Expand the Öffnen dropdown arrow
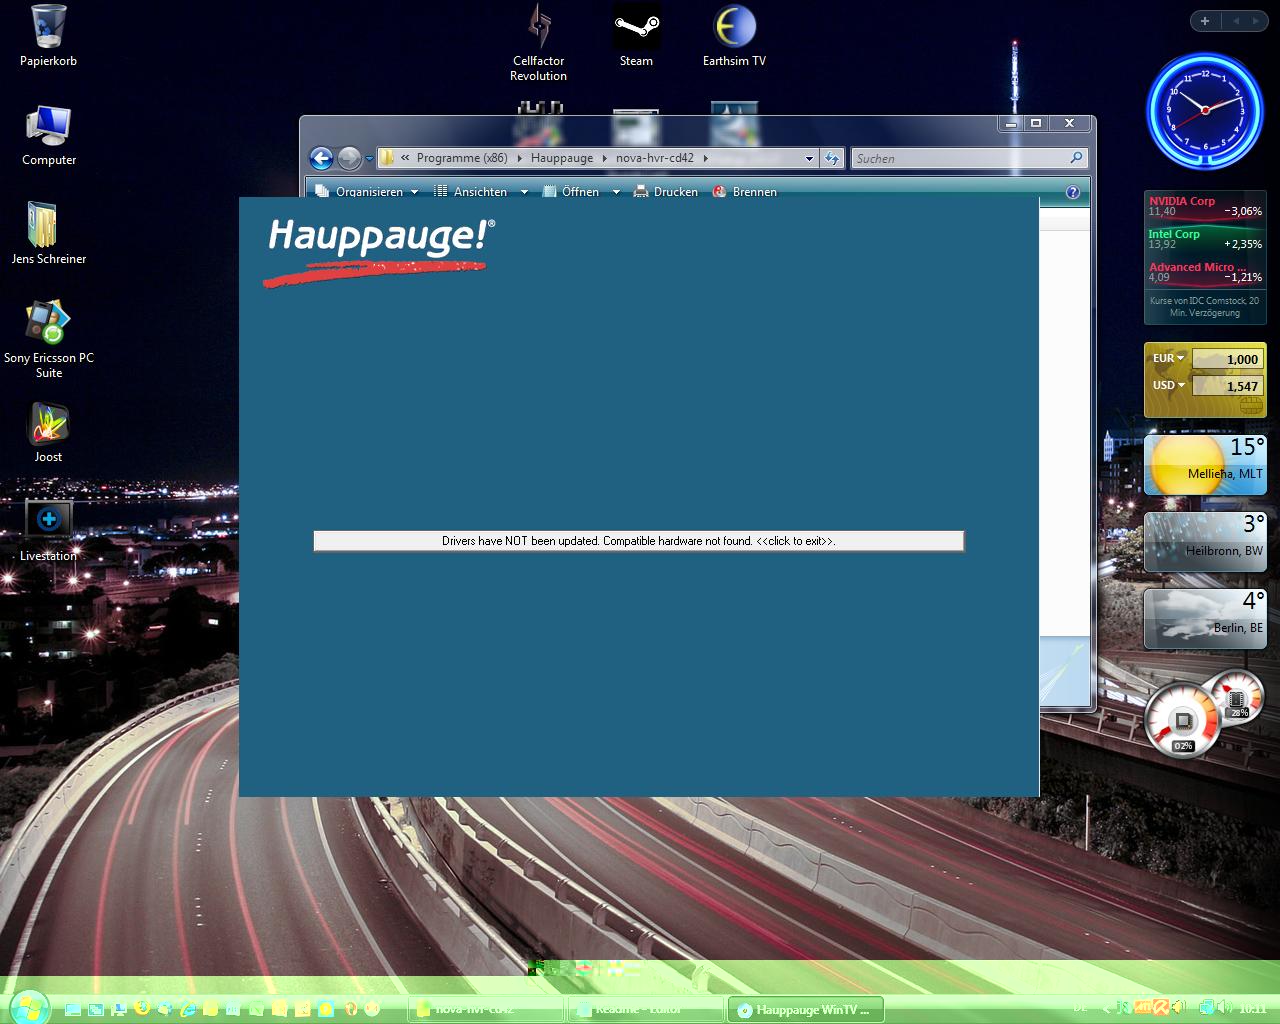This screenshot has width=1280, height=1024. (x=616, y=192)
